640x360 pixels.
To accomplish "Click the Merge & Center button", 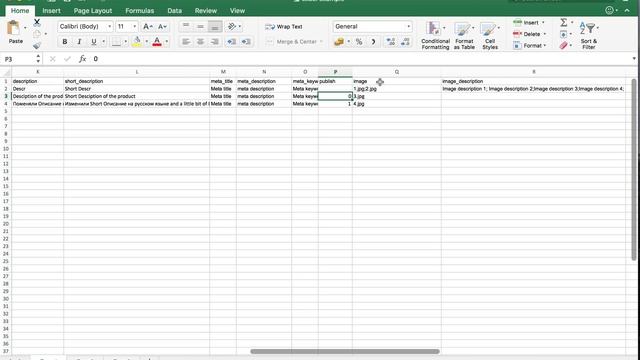I will tap(291, 42).
